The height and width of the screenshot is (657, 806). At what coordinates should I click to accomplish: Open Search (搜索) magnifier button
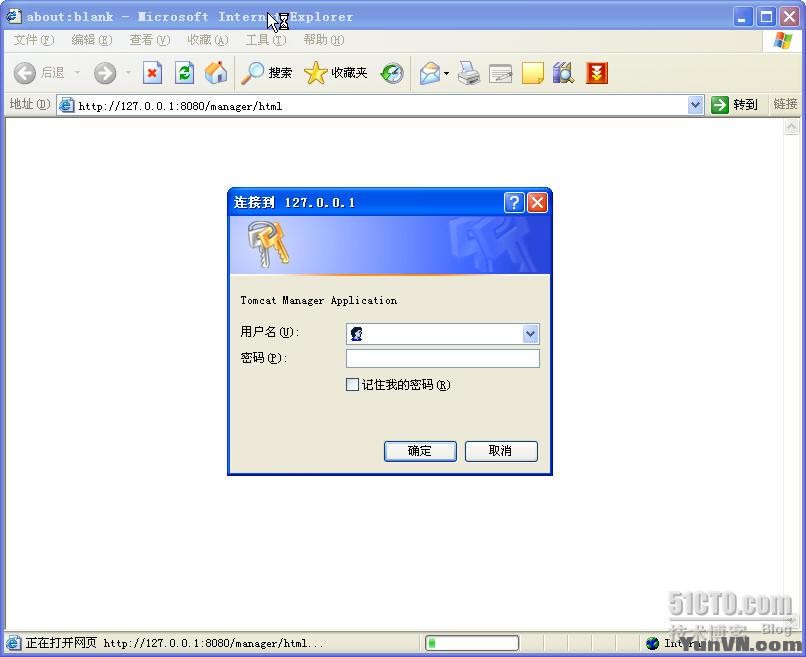267,73
